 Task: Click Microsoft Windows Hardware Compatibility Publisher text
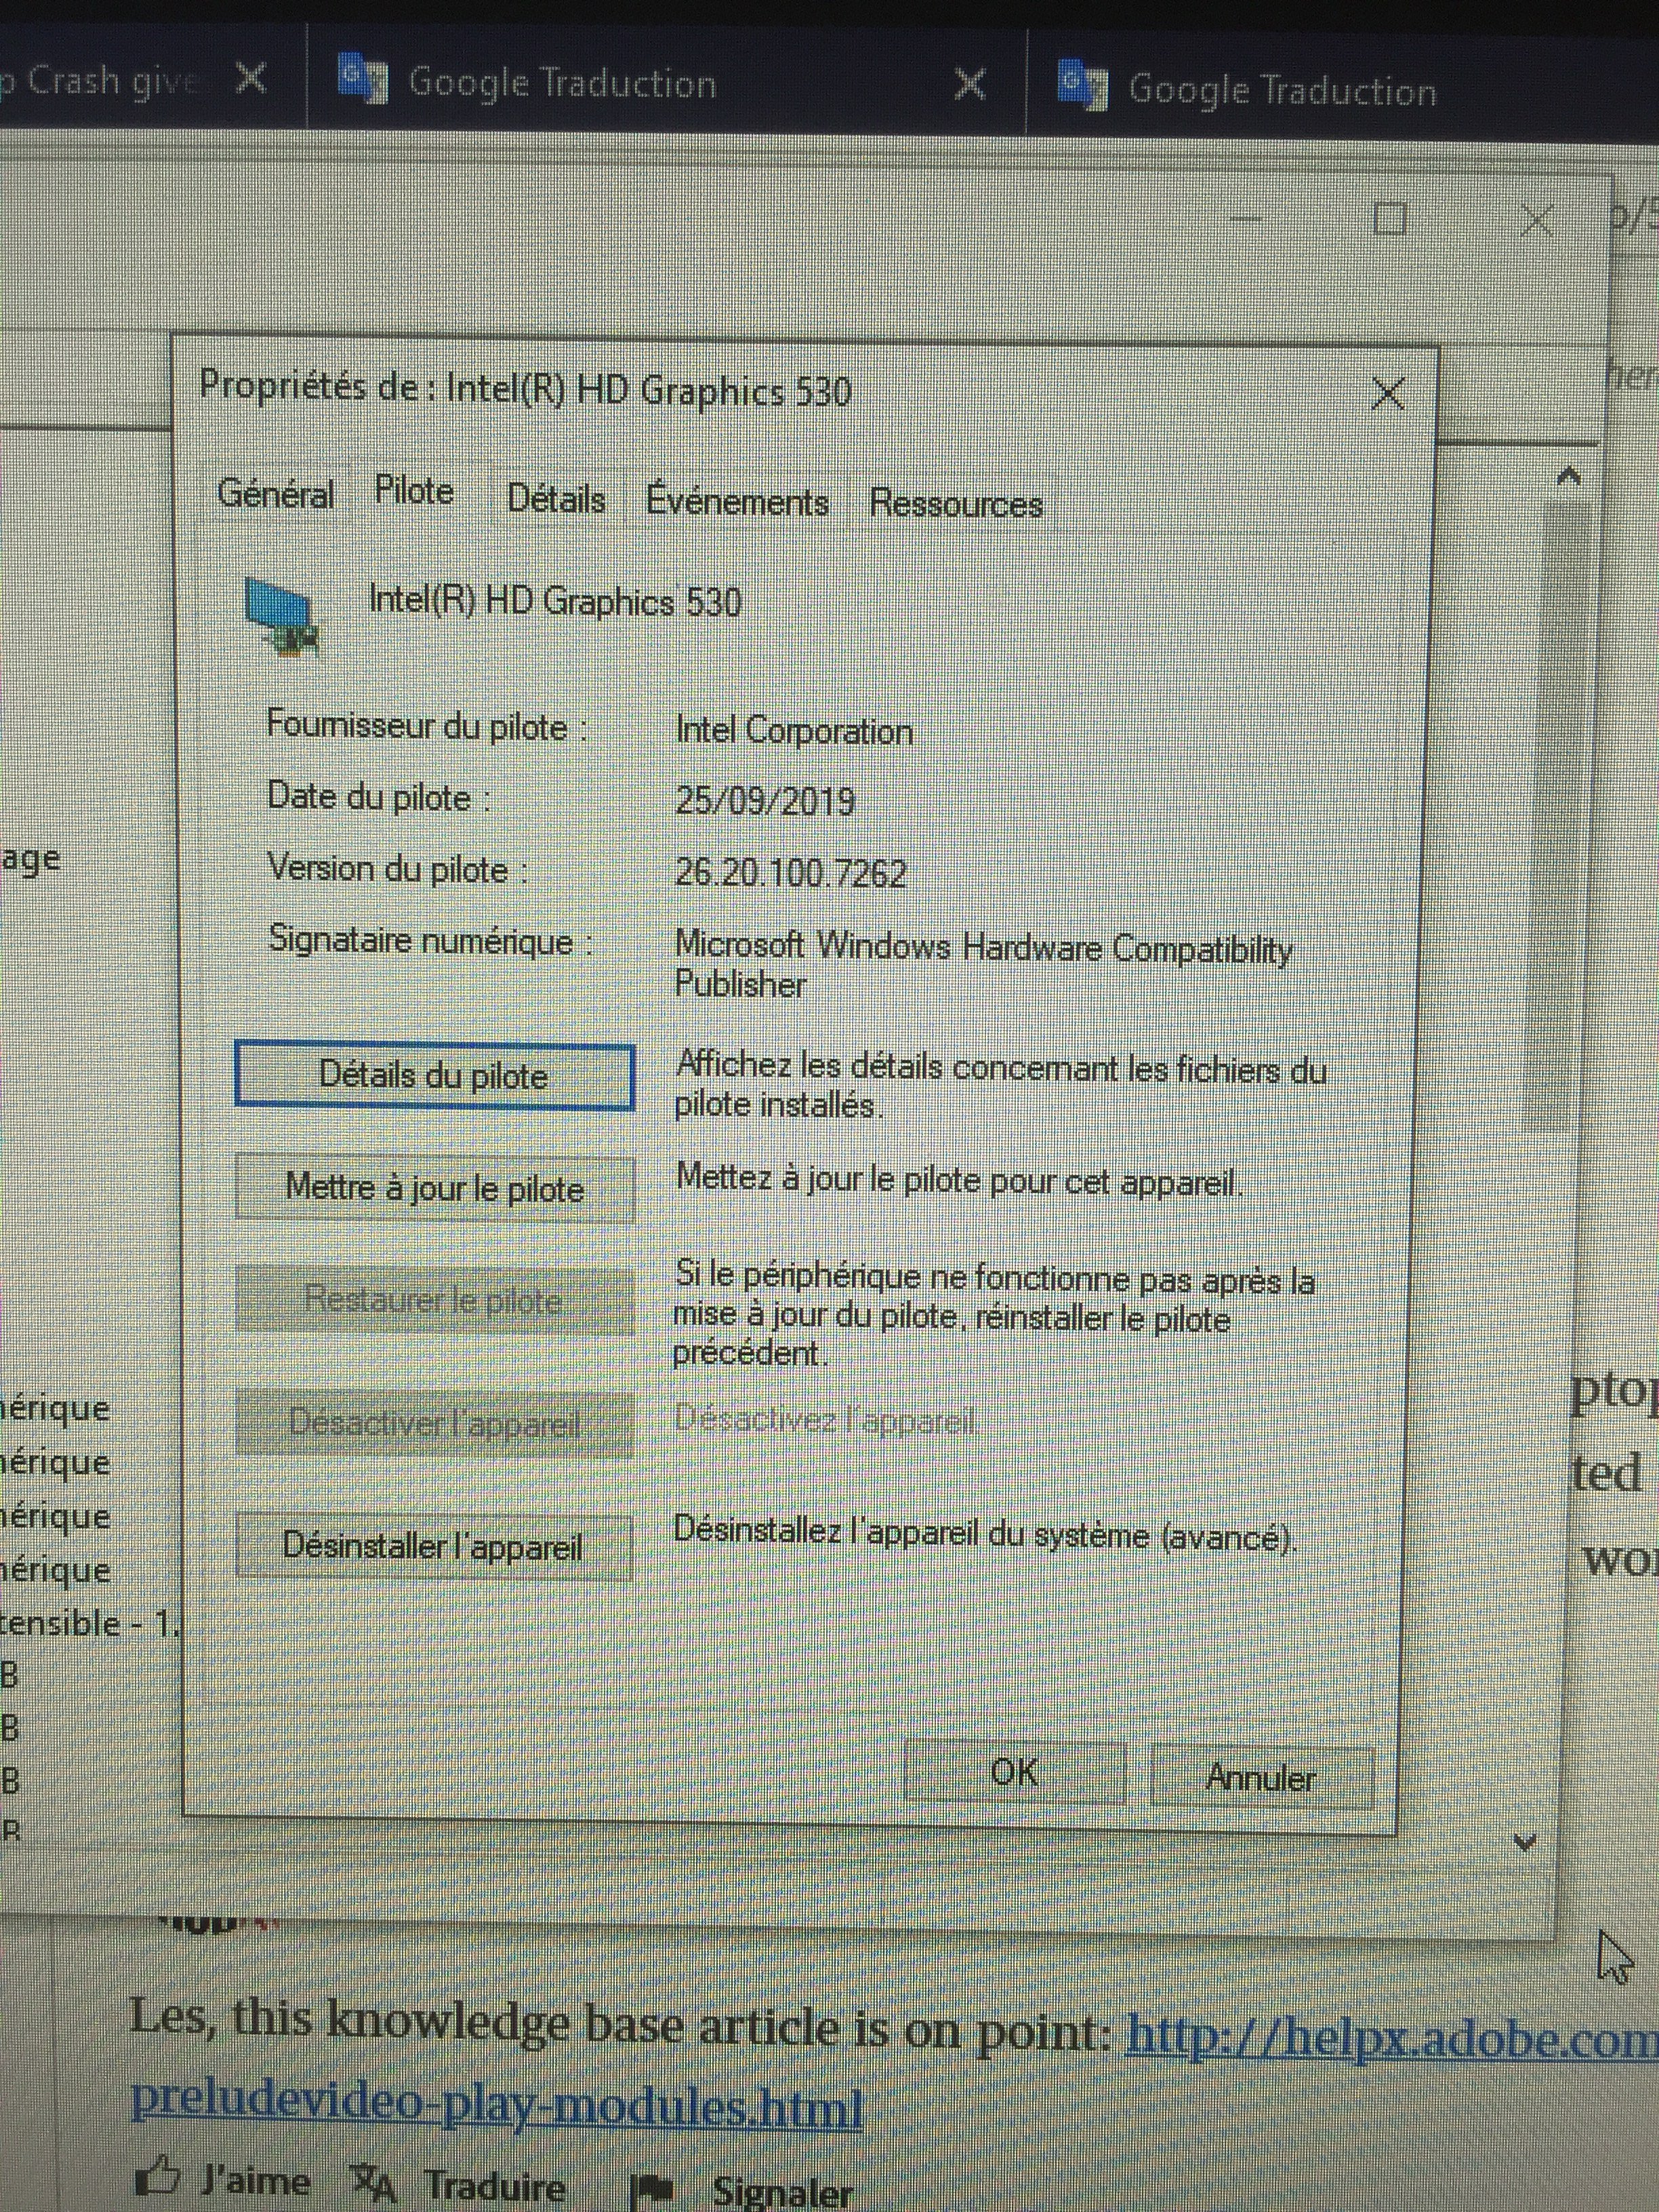(x=984, y=965)
